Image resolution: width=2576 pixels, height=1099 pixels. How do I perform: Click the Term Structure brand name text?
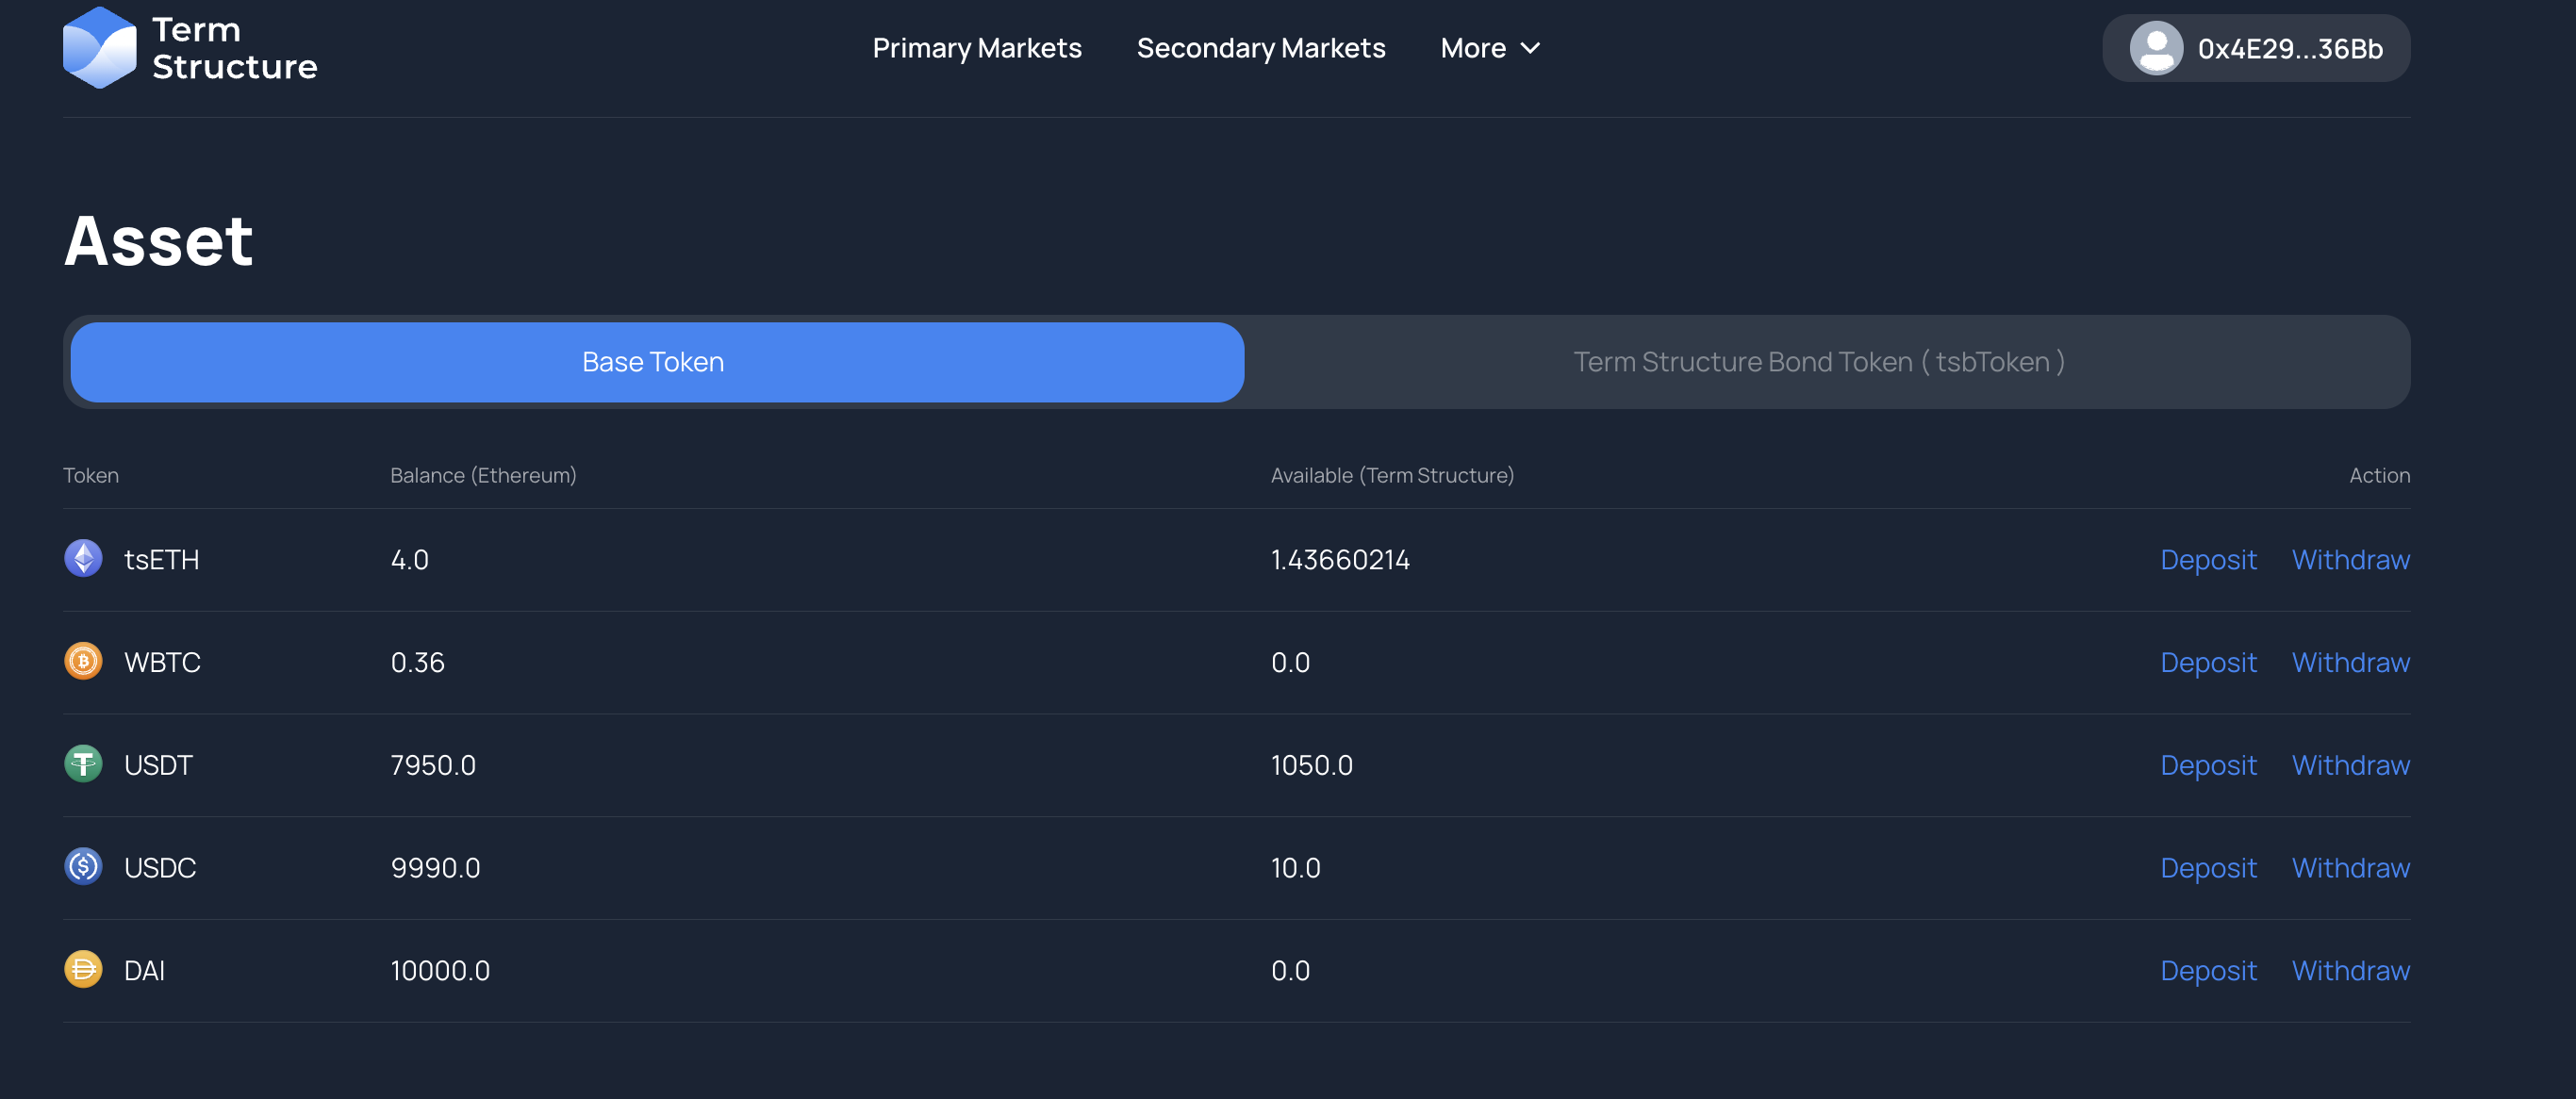coord(234,48)
